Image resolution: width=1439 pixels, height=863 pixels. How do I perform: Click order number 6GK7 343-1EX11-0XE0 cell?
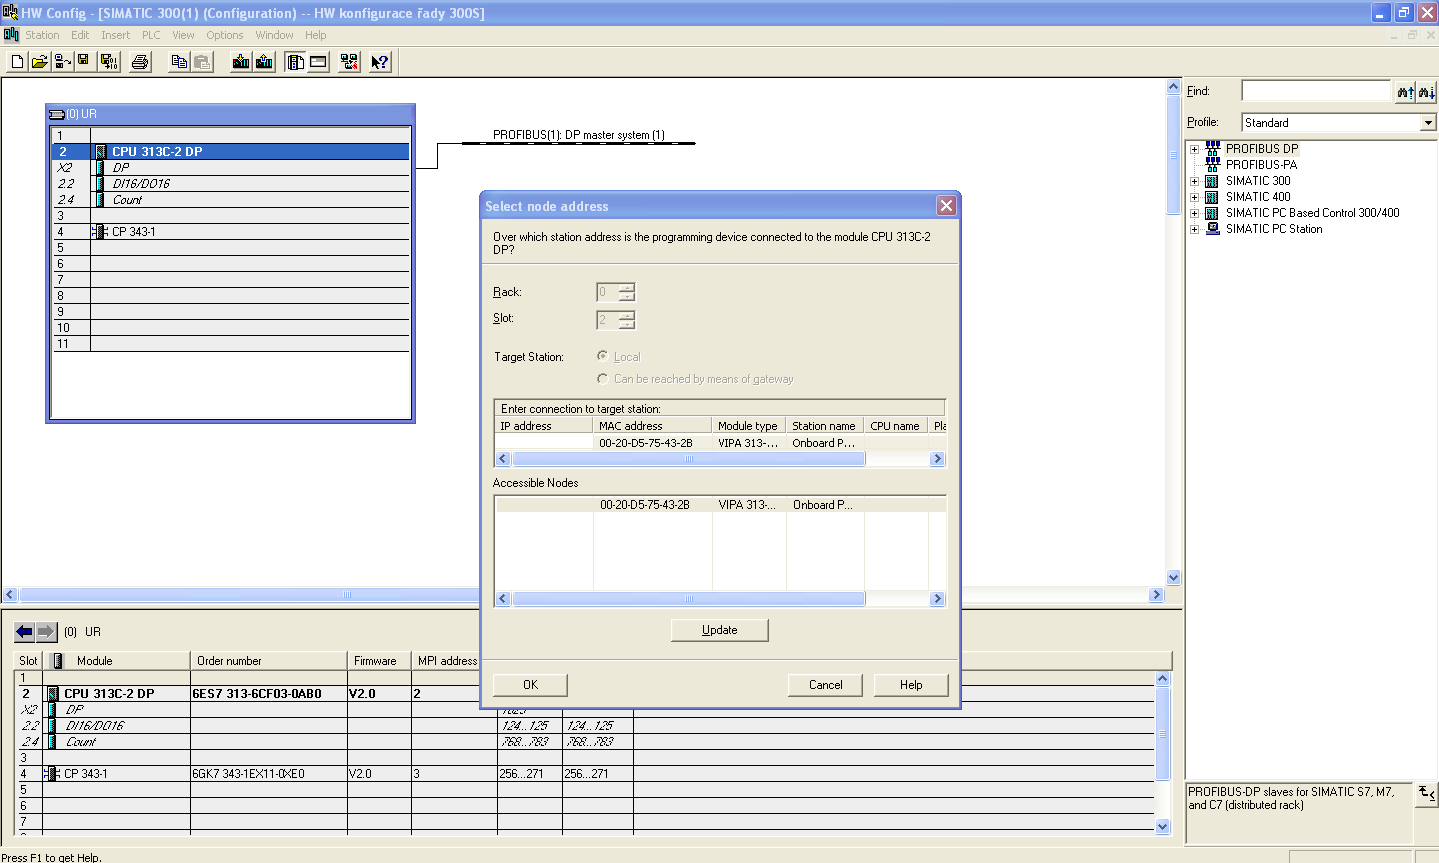(268, 774)
